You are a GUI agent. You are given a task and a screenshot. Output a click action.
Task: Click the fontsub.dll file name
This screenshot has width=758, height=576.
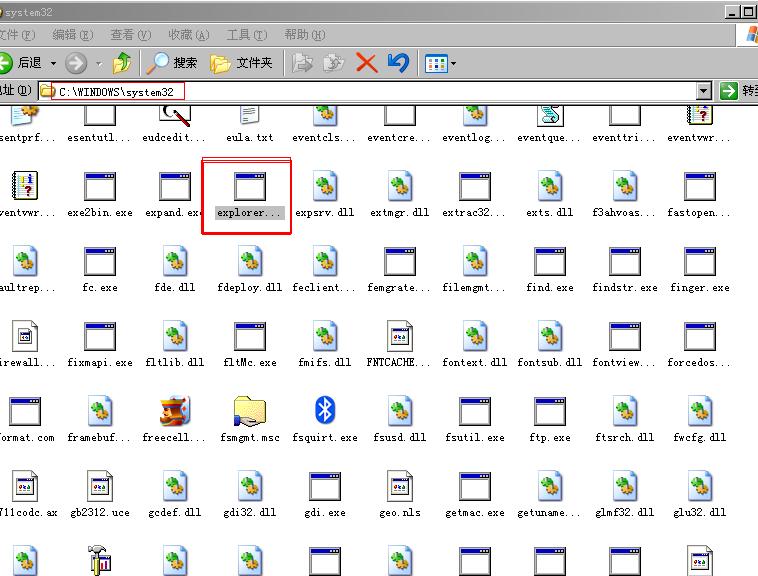pyautogui.click(x=550, y=362)
